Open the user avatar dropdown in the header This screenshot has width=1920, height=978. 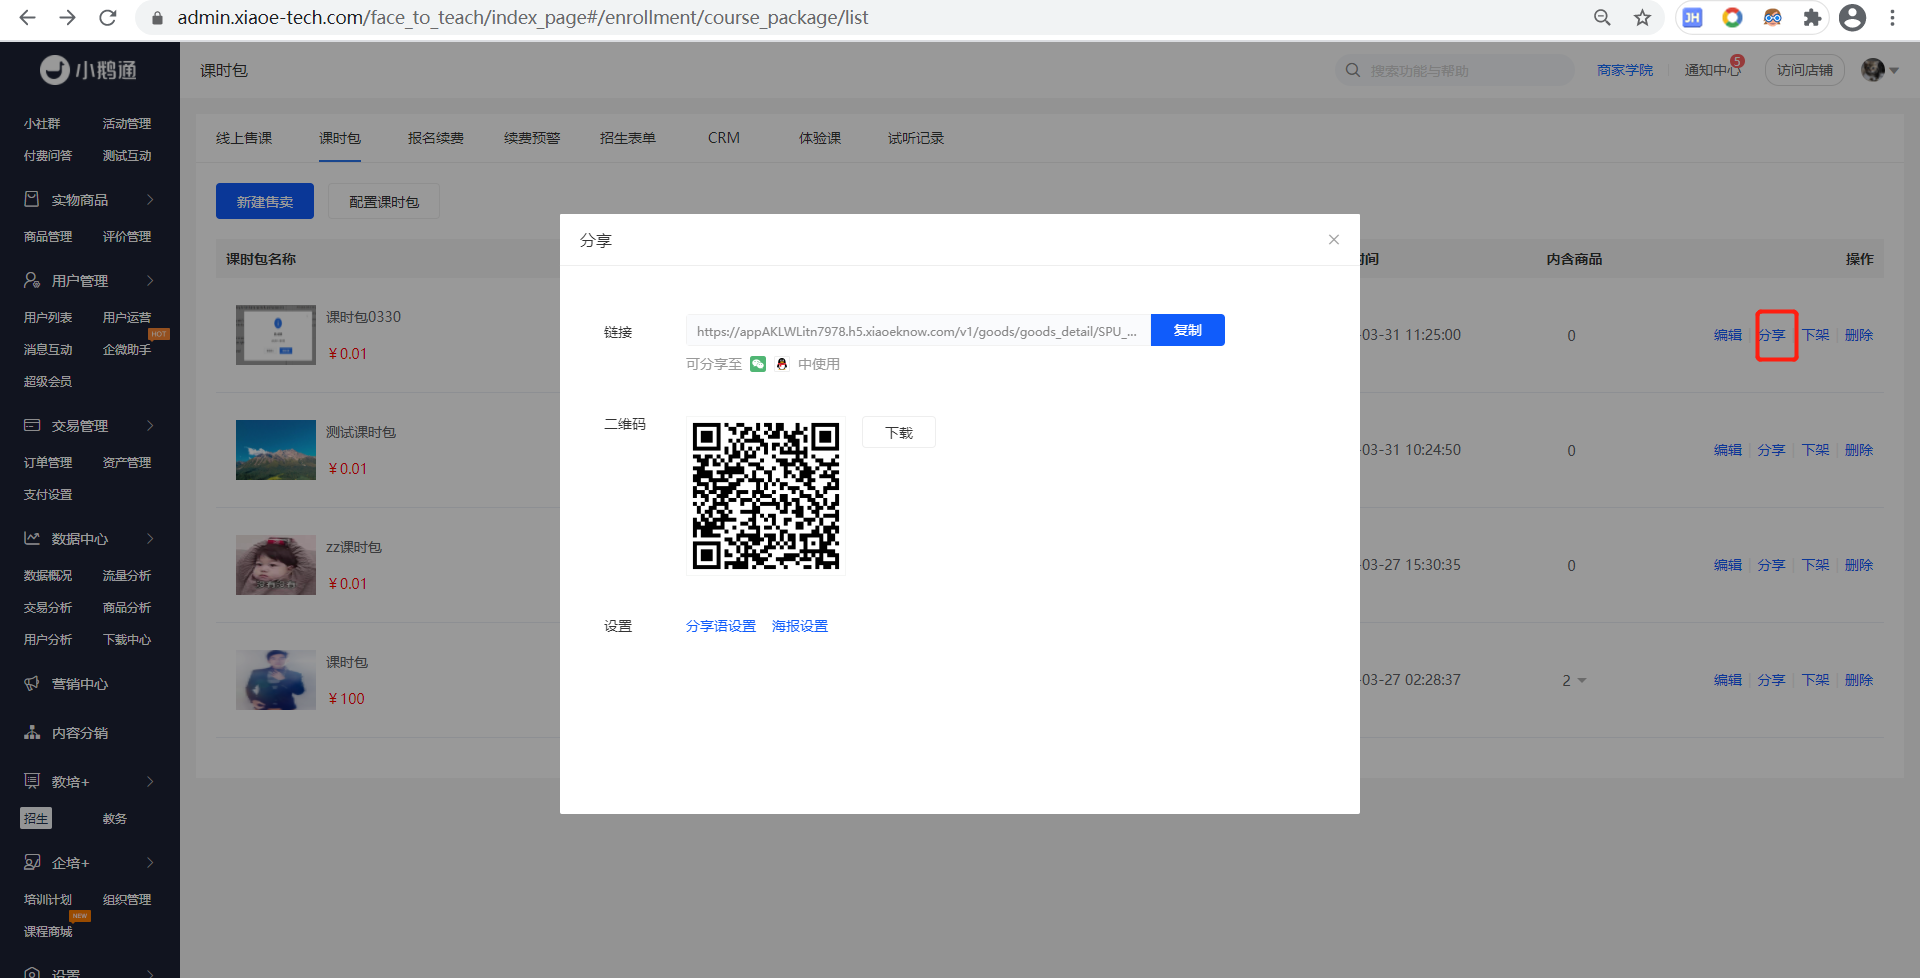pyautogui.click(x=1879, y=70)
